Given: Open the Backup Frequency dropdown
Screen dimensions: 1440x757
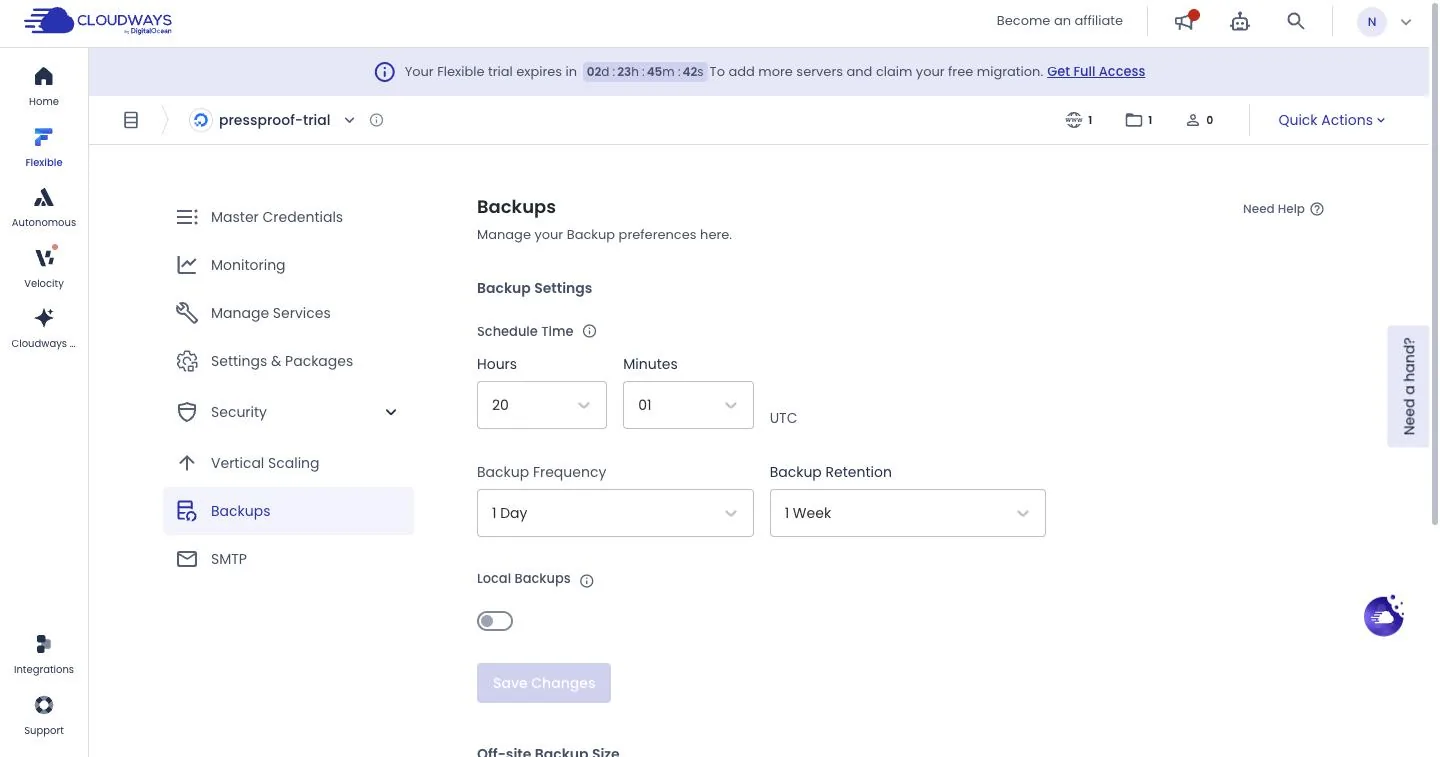Looking at the screenshot, I should (615, 513).
